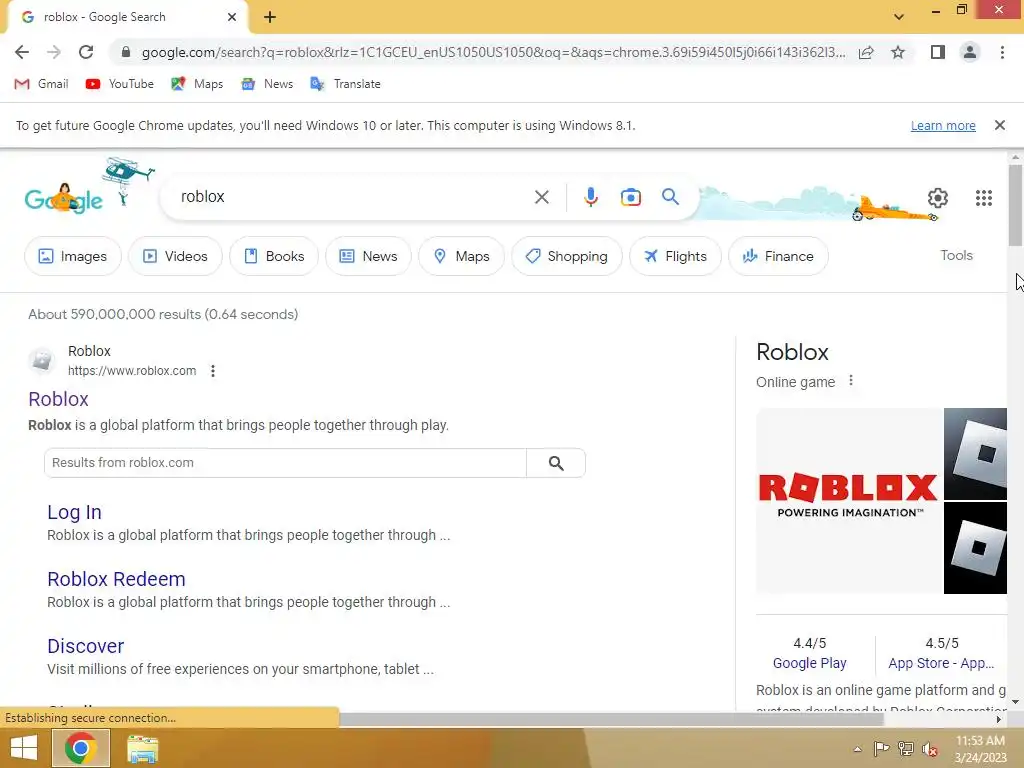Open the Chrome profile avatar
The image size is (1024, 768).
click(970, 52)
